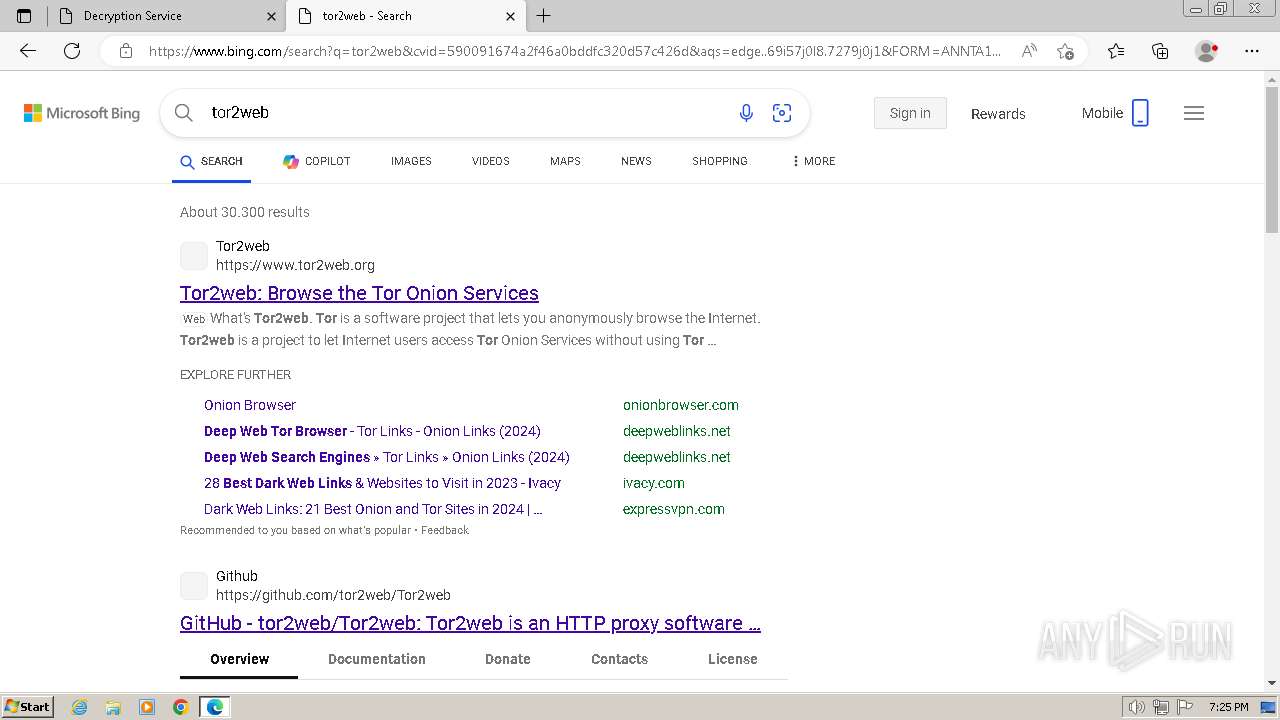
Task: Select the Contacts tab under GitHub result
Action: coord(619,659)
